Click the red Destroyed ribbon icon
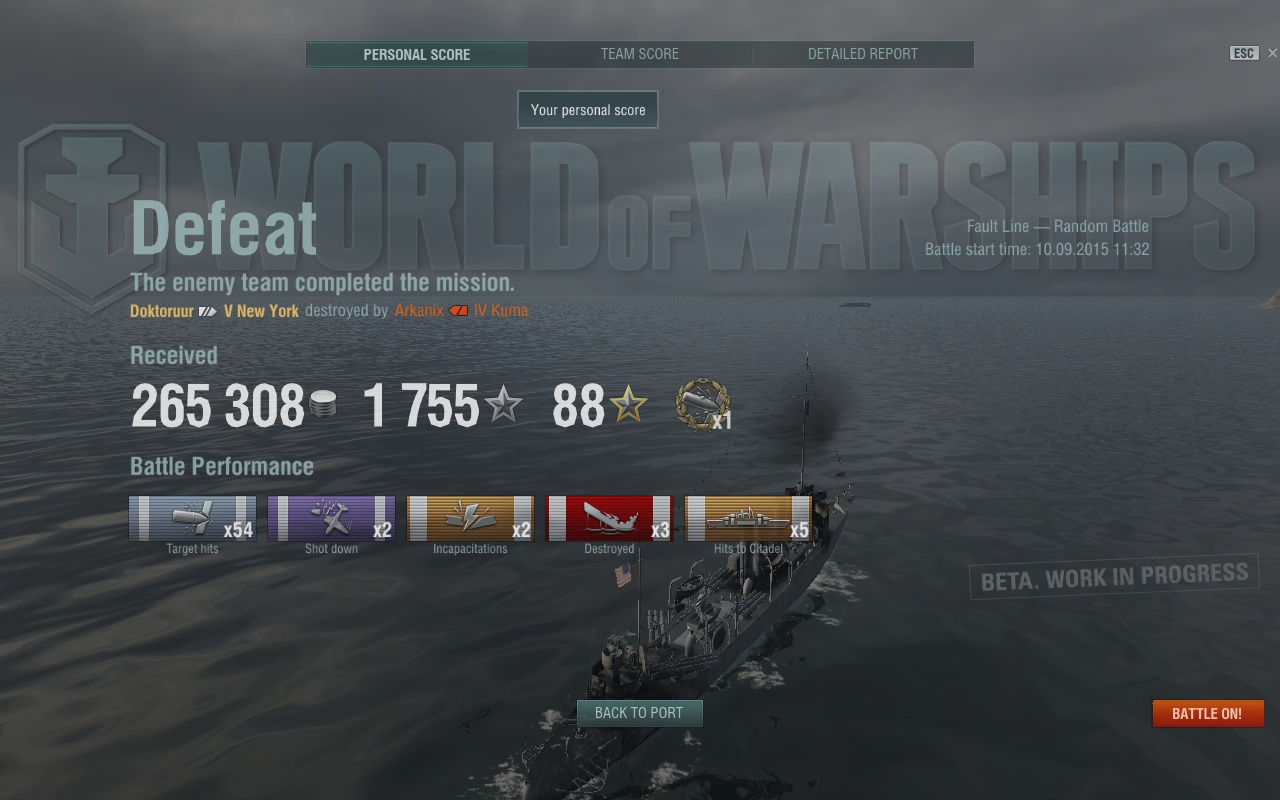 [609, 518]
